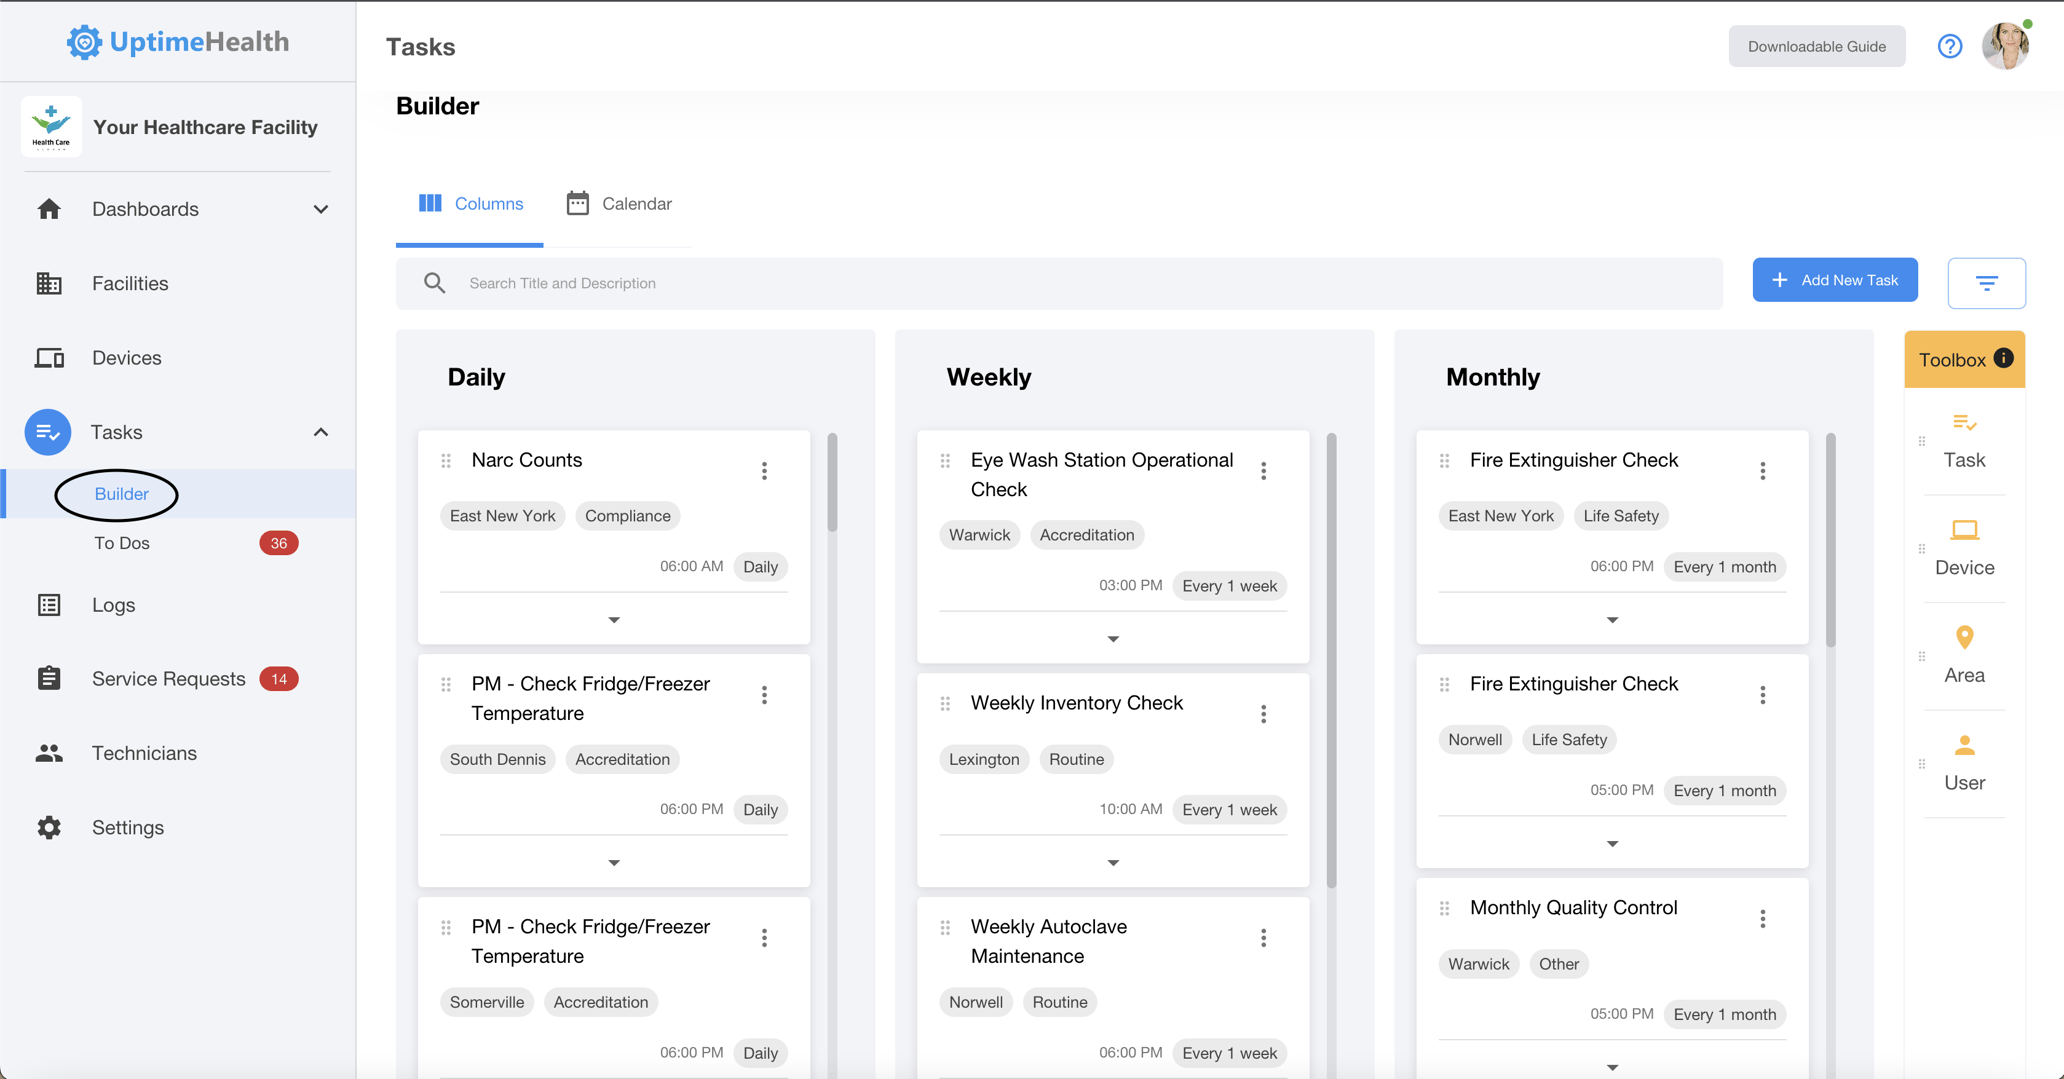Image resolution: width=2064 pixels, height=1079 pixels.
Task: Open the filter options icon
Action: click(x=1986, y=283)
